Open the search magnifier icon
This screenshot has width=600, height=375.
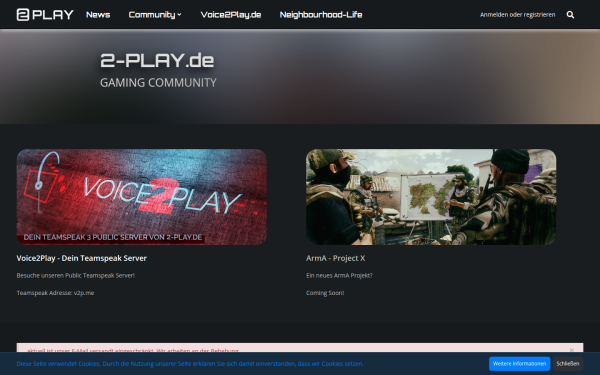[570, 15]
